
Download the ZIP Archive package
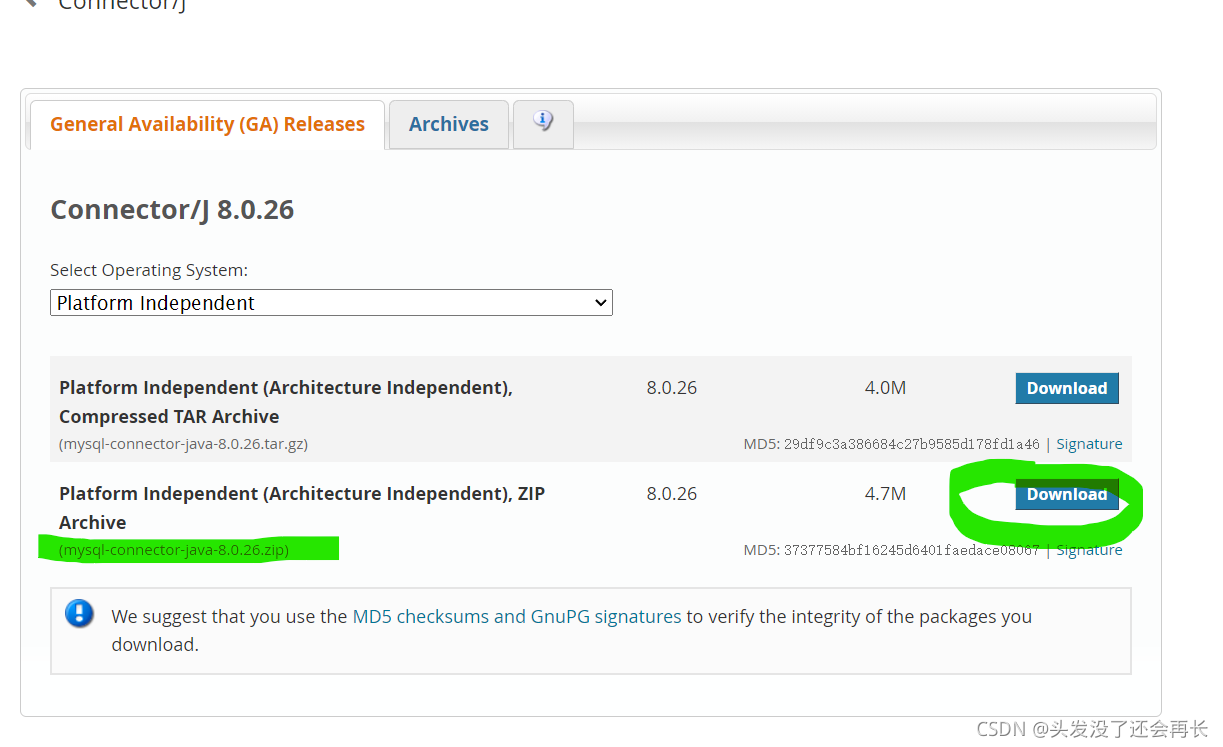pos(1067,494)
